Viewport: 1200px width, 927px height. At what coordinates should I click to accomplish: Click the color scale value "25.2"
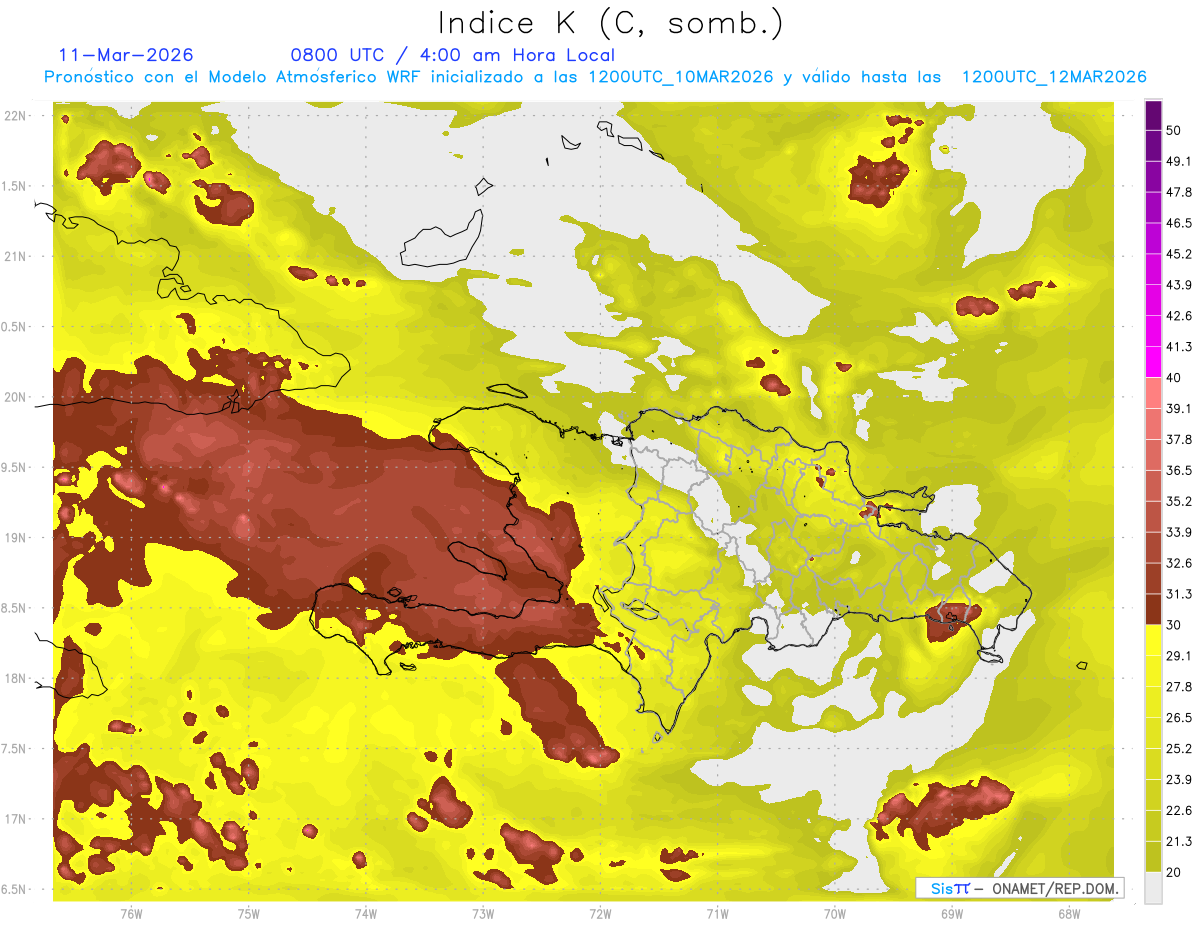coord(1178,749)
